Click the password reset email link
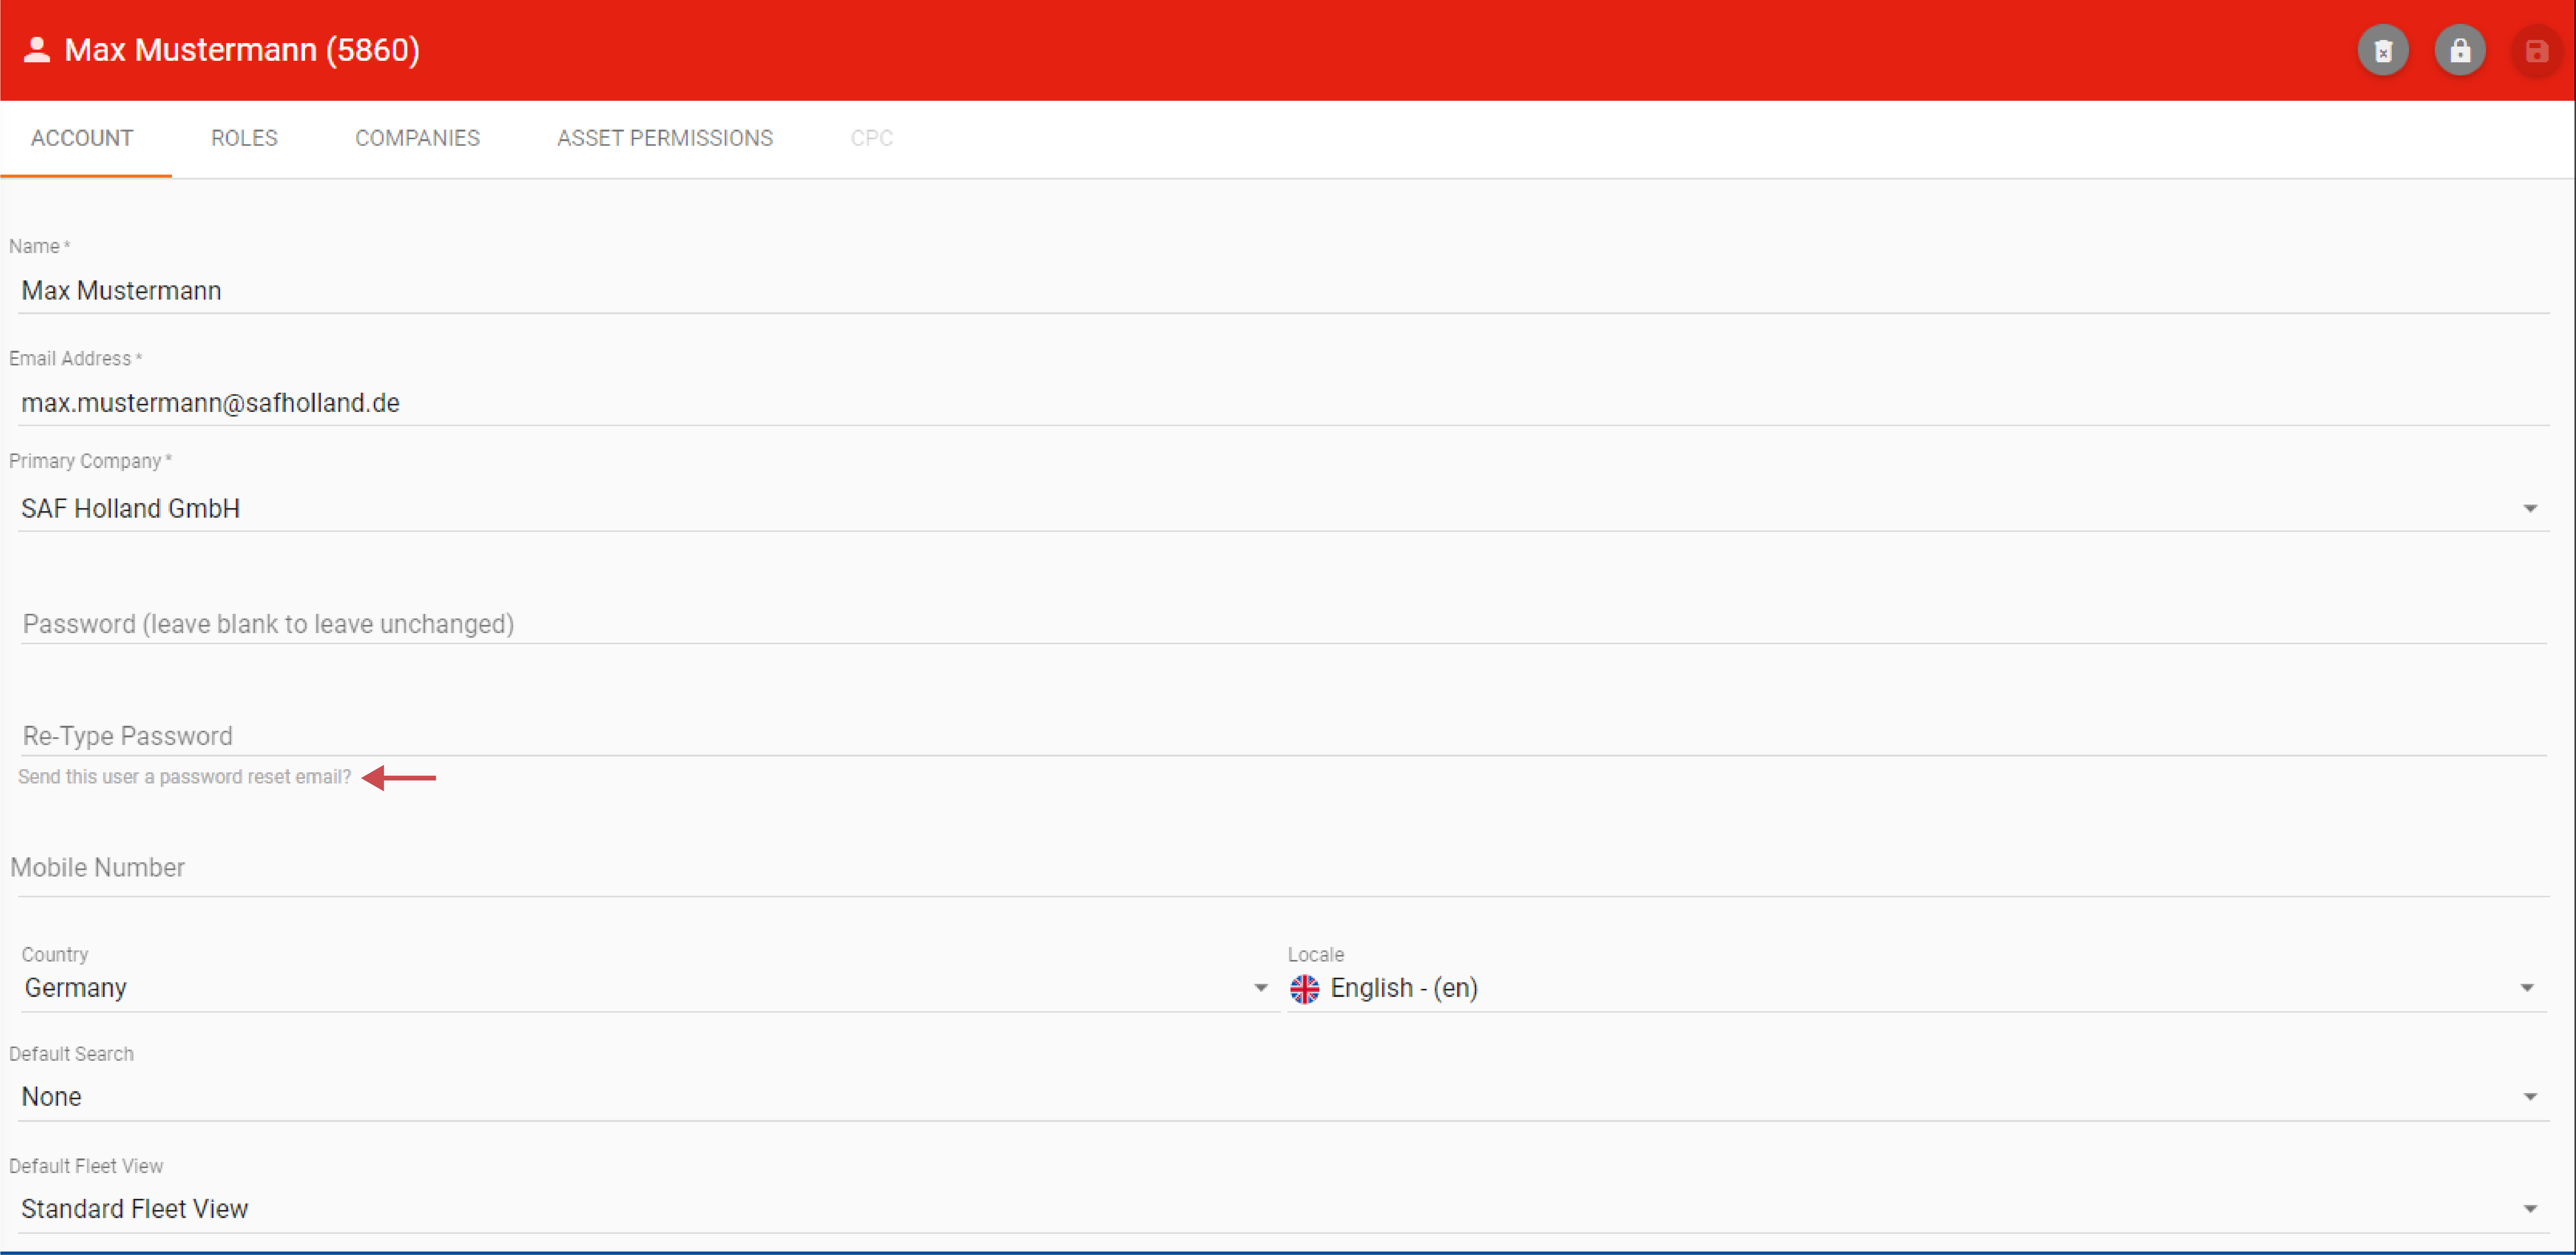 (184, 777)
